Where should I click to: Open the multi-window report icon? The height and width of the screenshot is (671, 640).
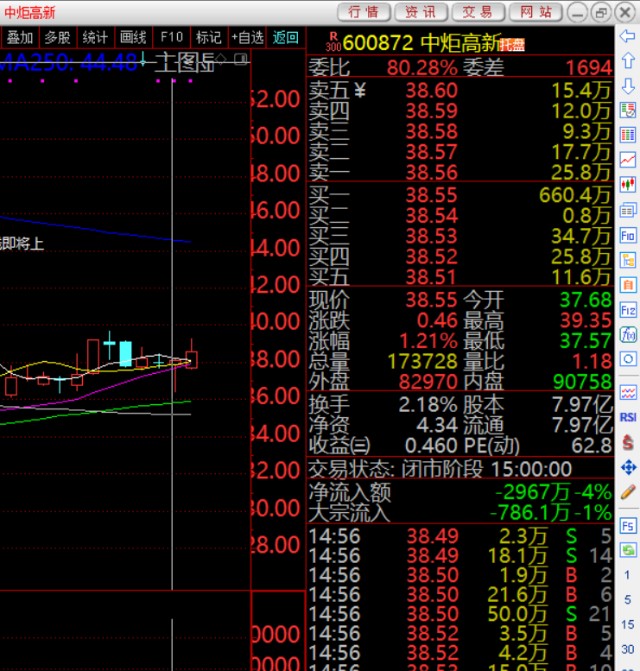click(628, 210)
